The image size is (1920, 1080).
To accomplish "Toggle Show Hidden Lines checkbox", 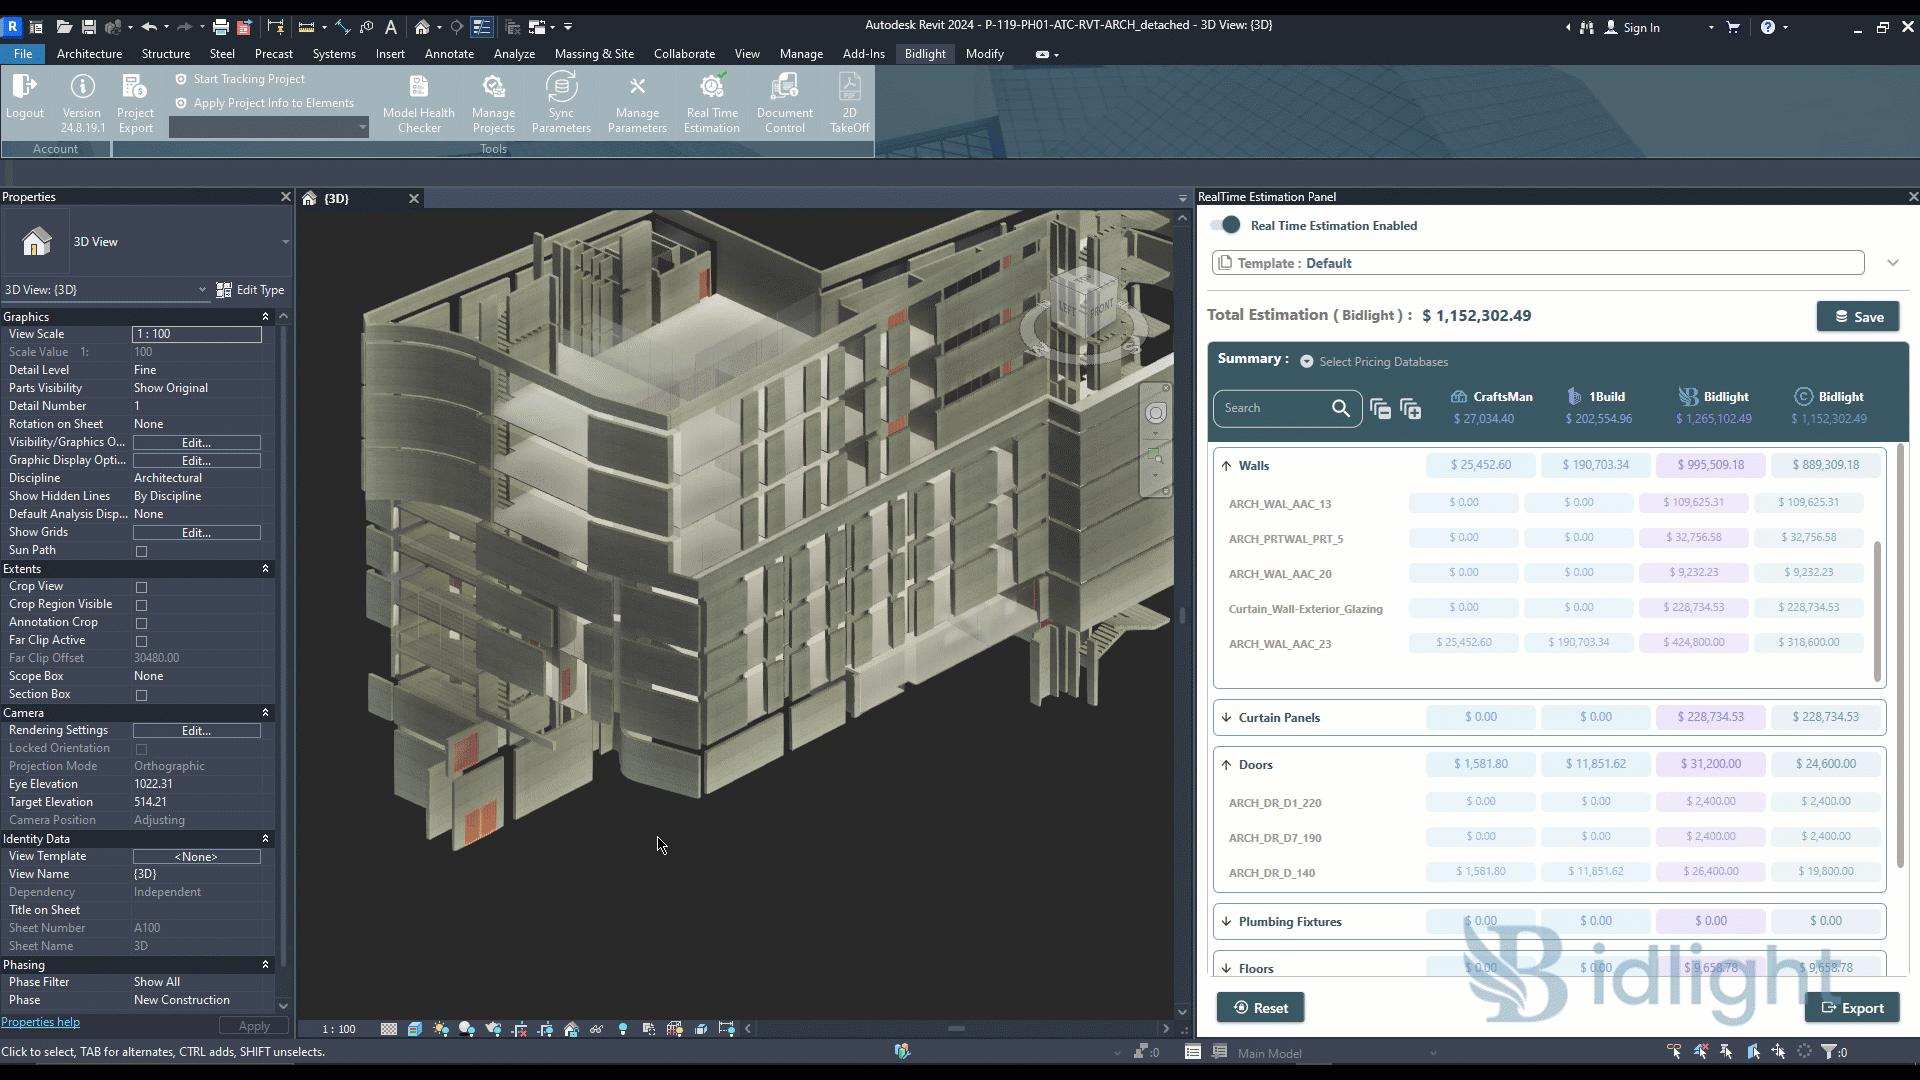I will click(x=198, y=496).
